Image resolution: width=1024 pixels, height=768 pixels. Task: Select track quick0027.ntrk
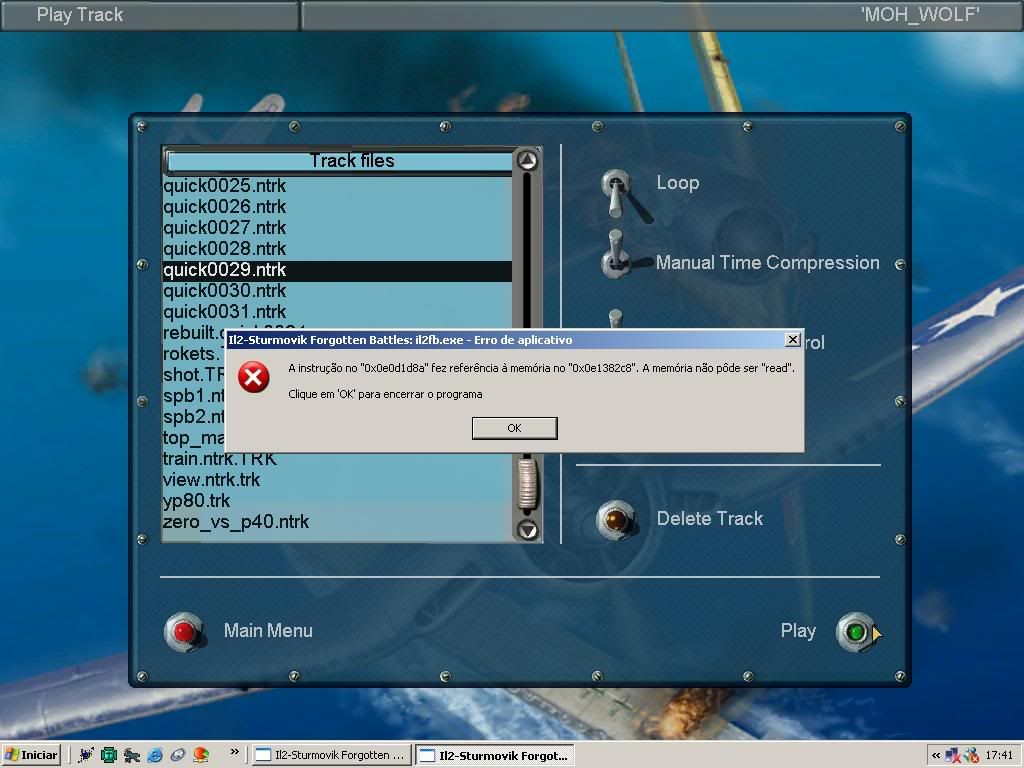click(337, 228)
